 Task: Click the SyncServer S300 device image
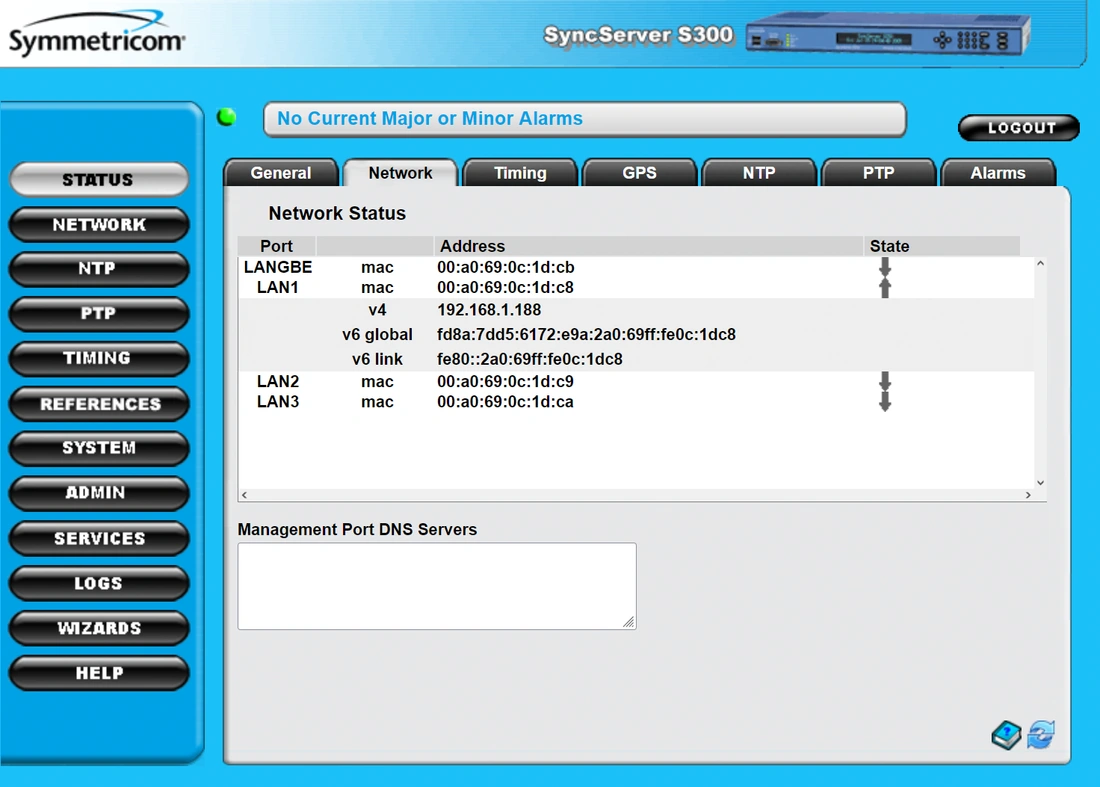(x=888, y=37)
